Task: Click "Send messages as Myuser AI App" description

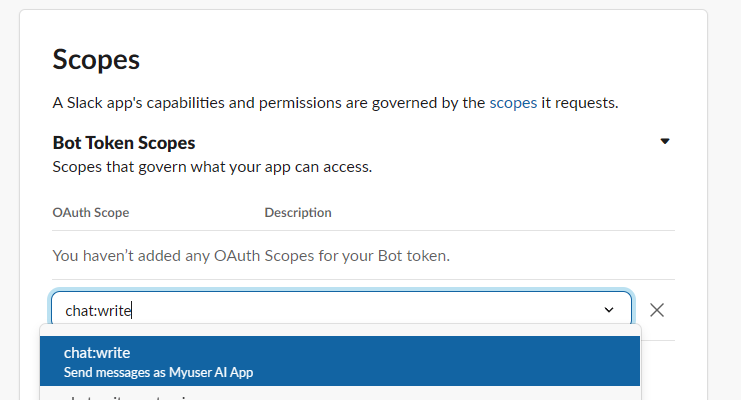Action: click(x=158, y=373)
